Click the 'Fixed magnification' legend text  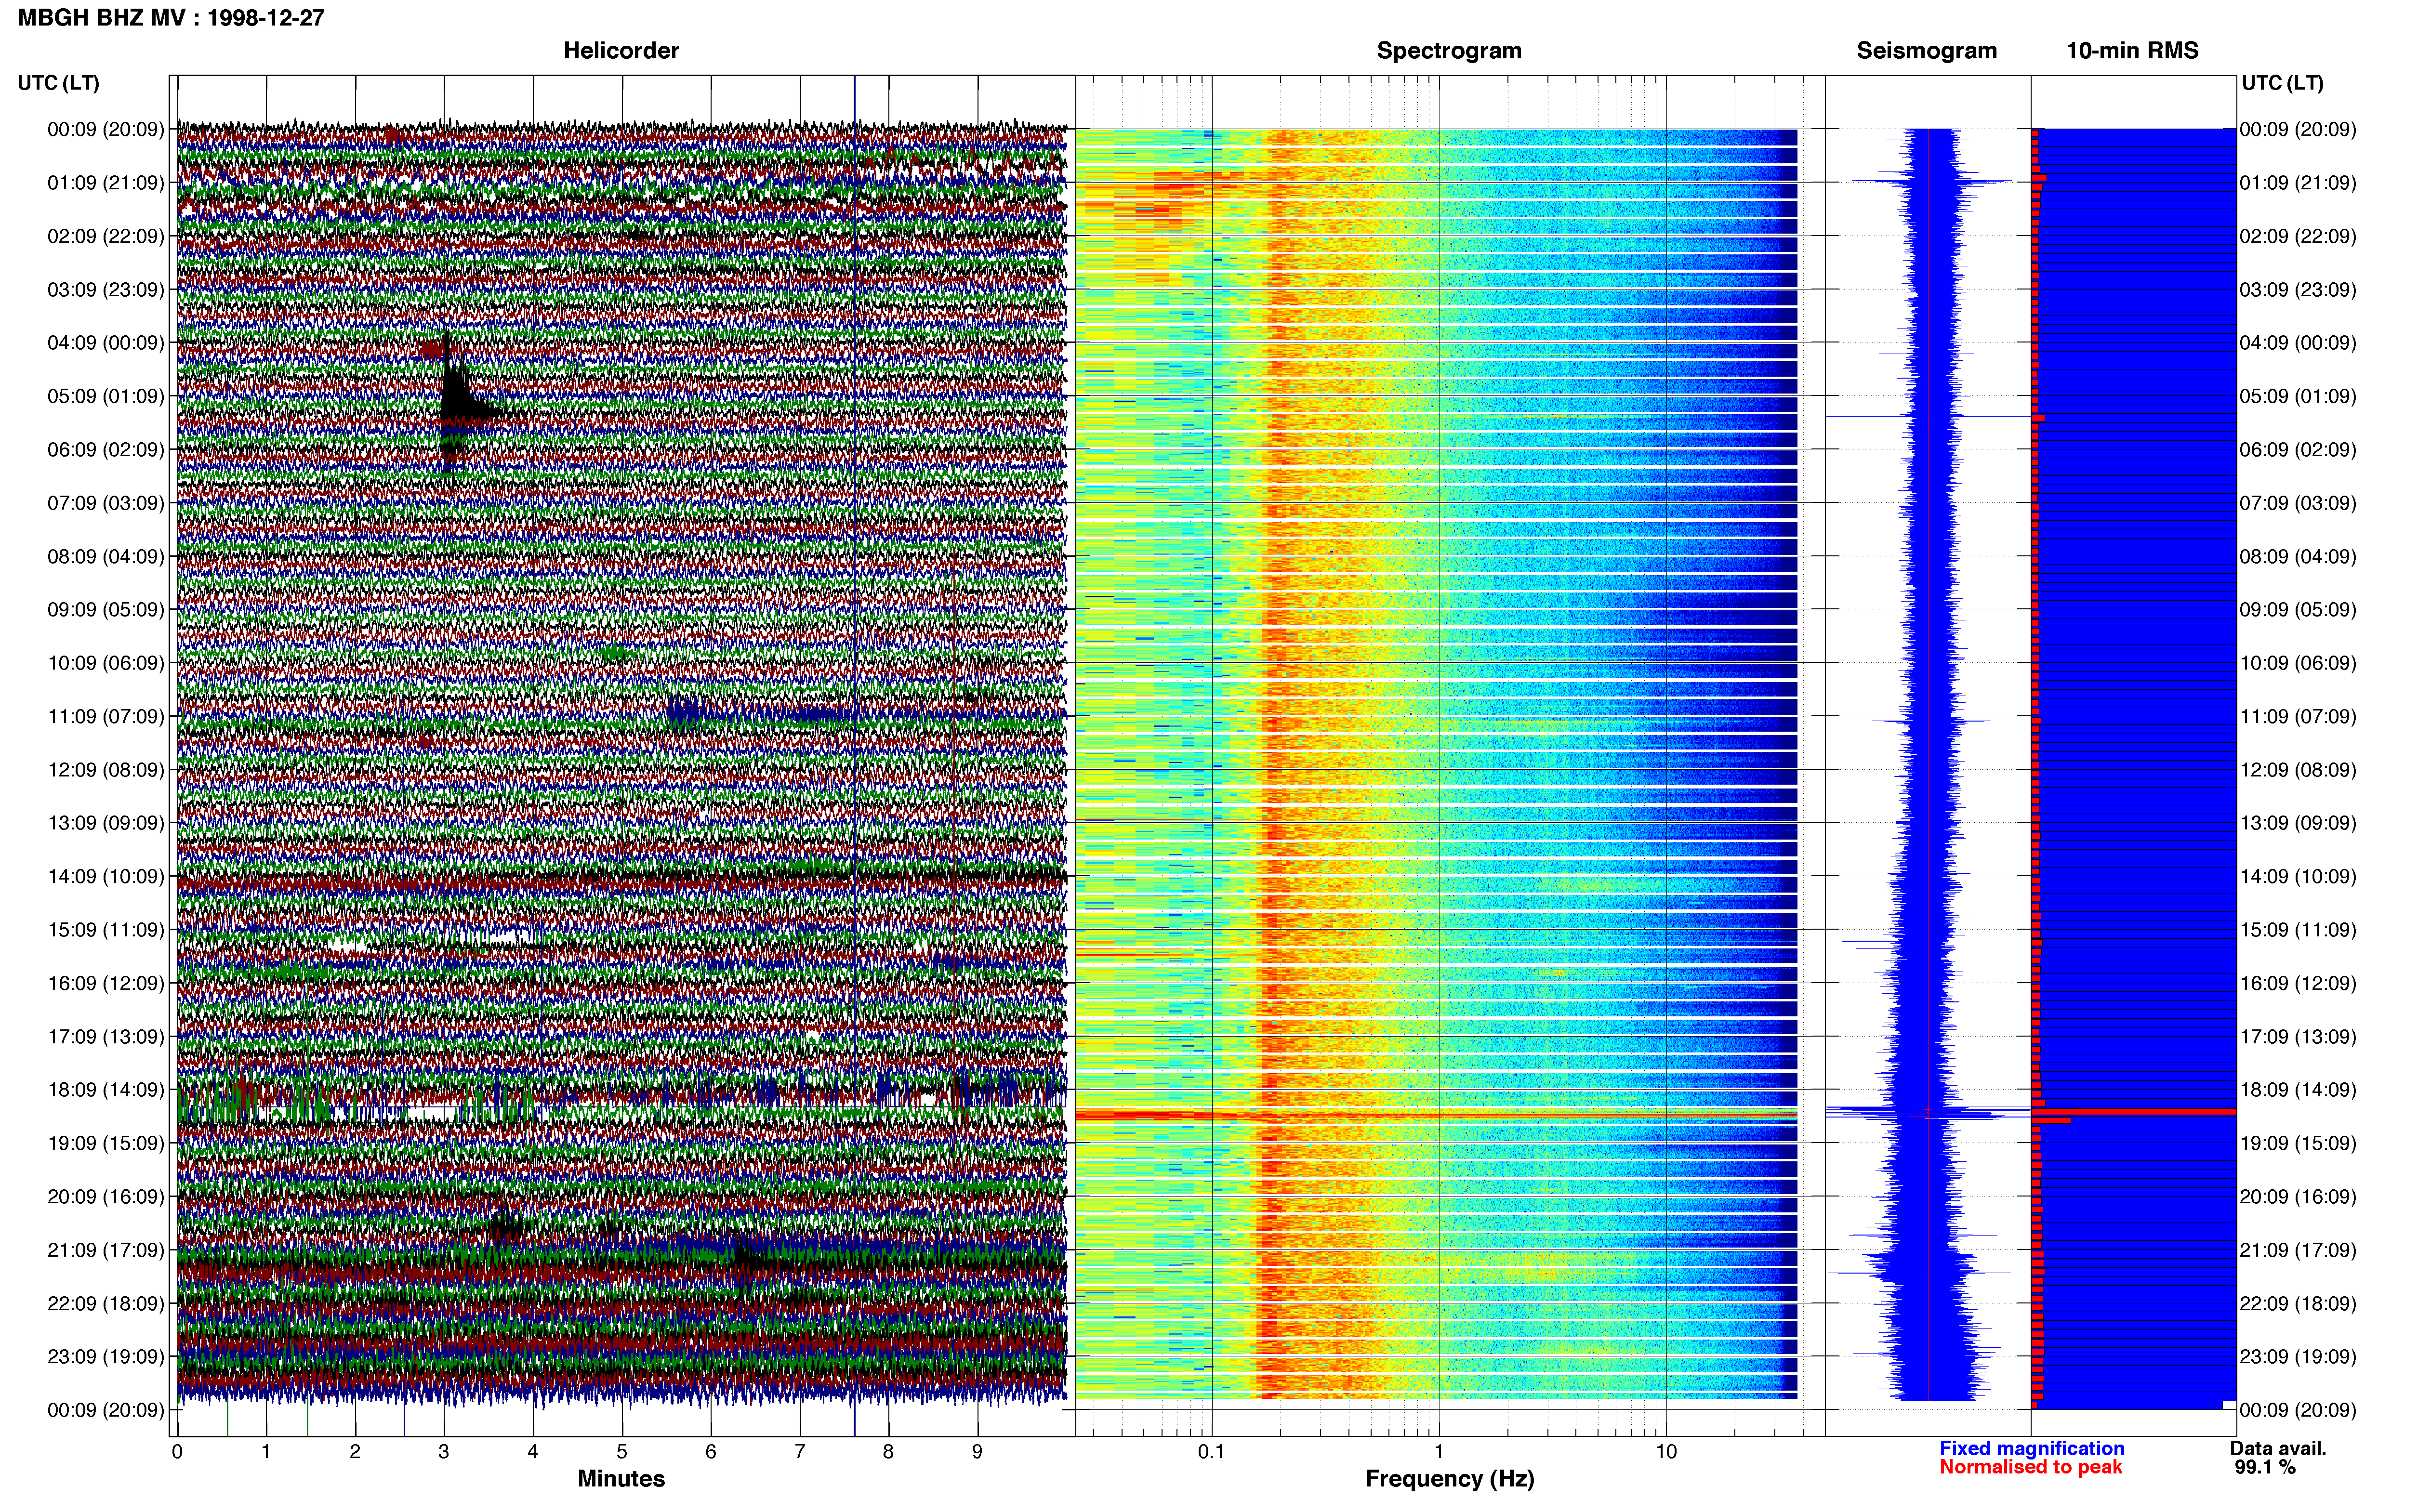(2032, 1449)
